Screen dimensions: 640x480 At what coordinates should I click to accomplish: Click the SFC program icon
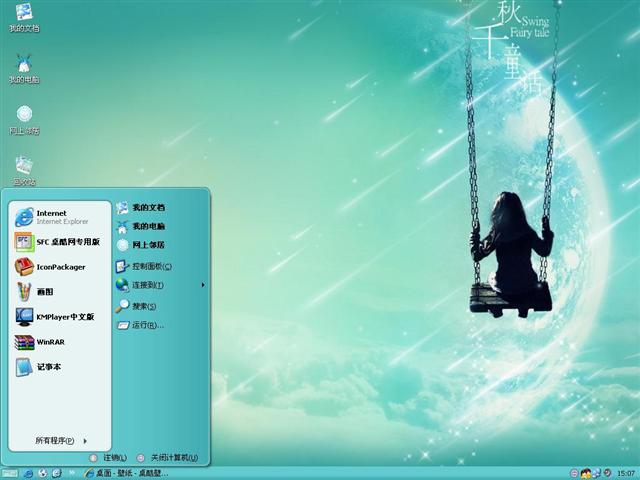(x=24, y=242)
